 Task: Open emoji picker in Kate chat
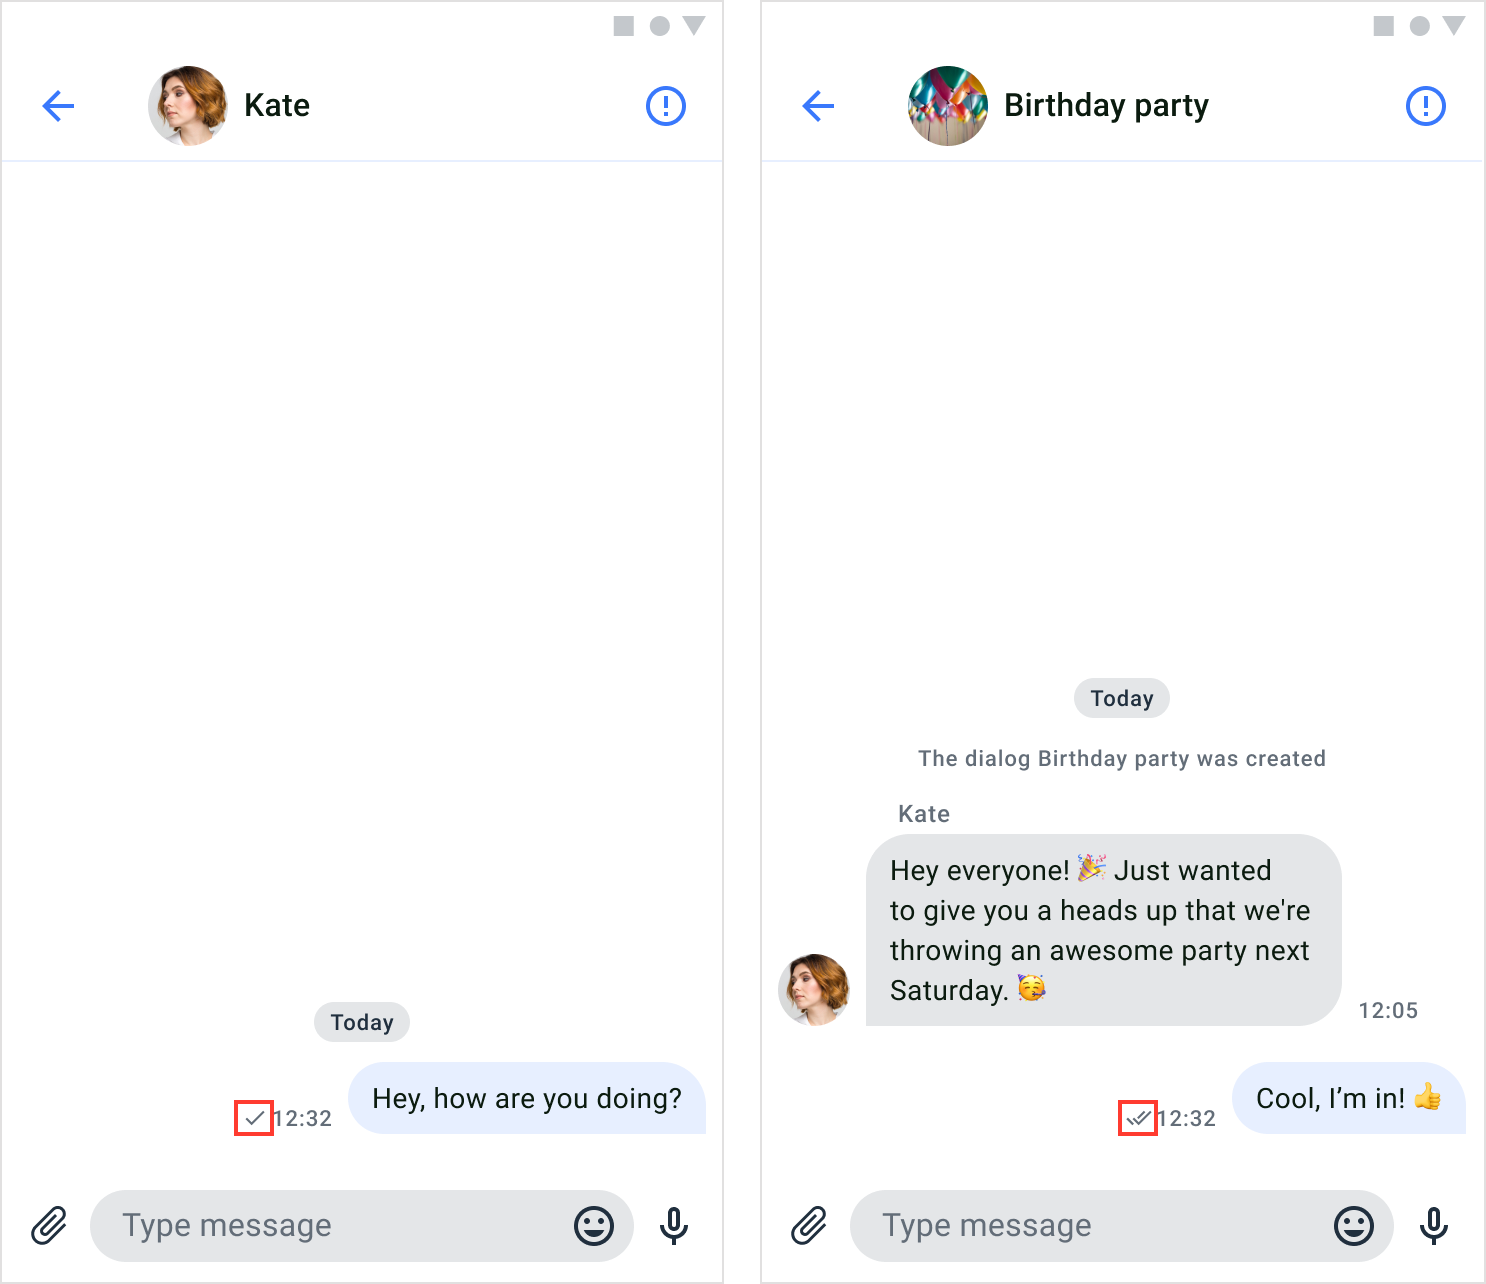(x=594, y=1225)
